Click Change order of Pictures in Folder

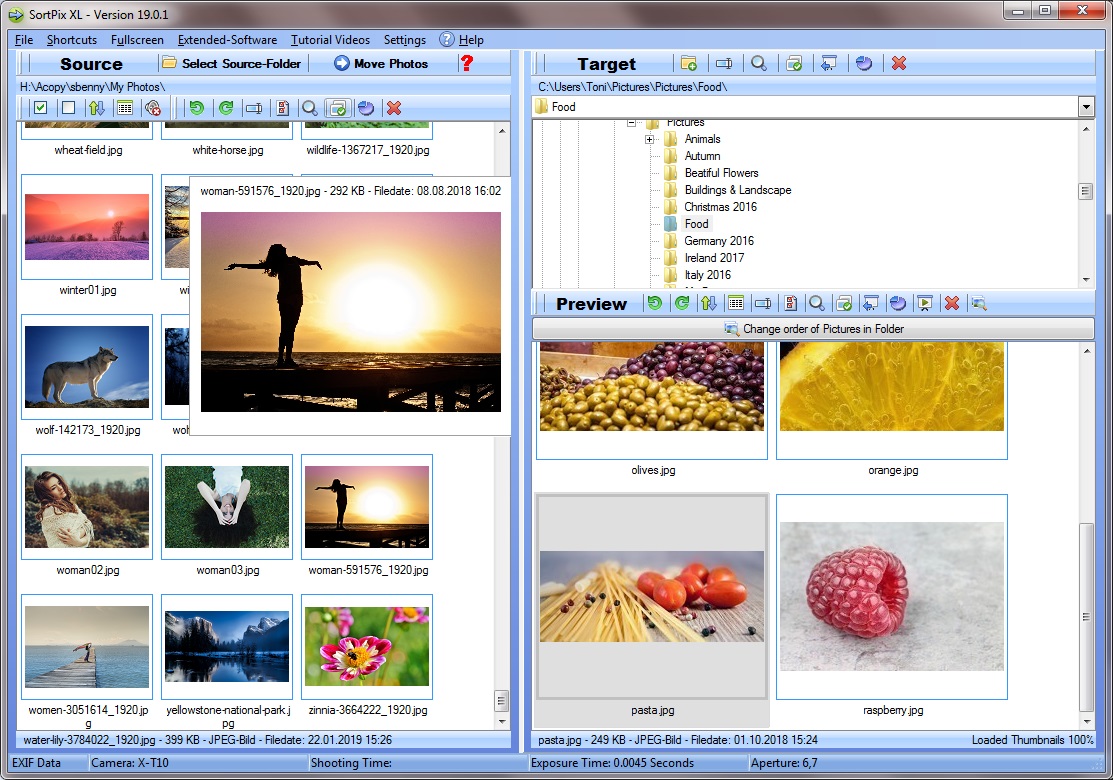(813, 329)
